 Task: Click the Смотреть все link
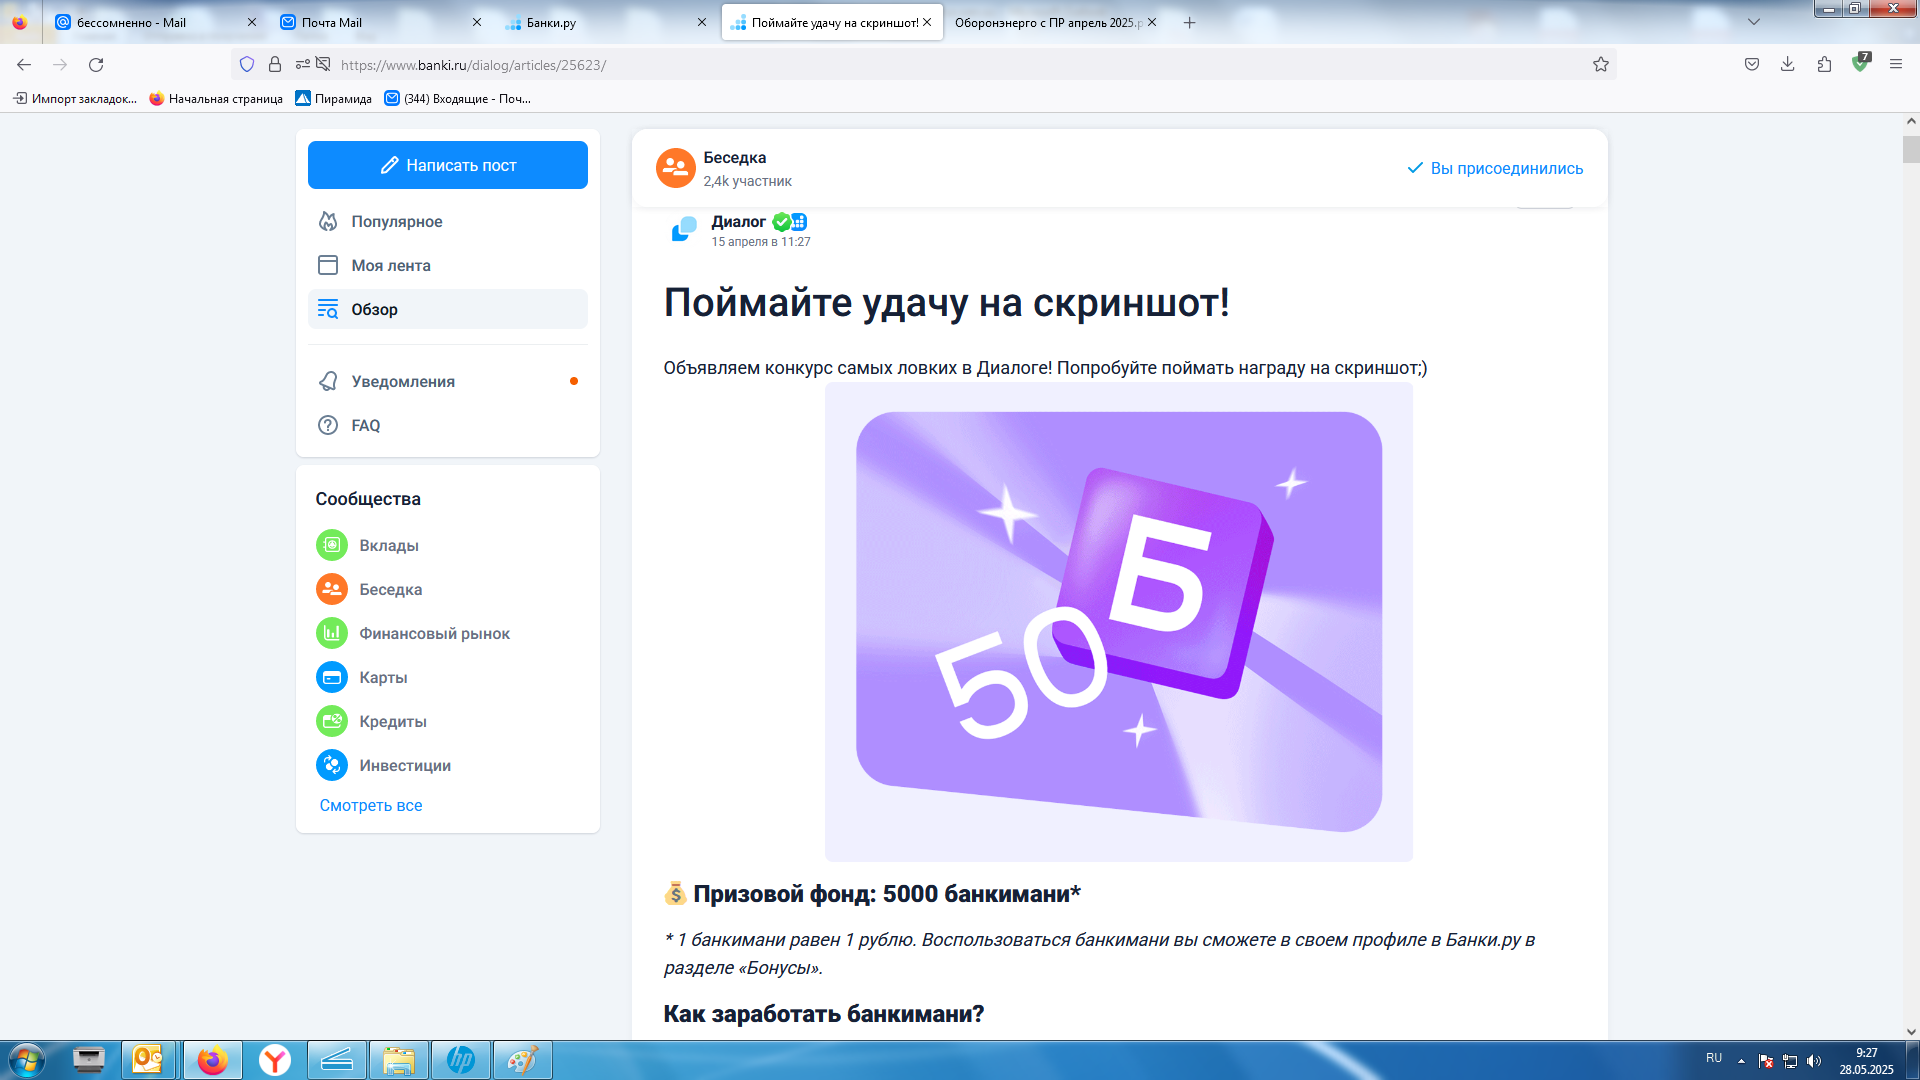pos(371,805)
